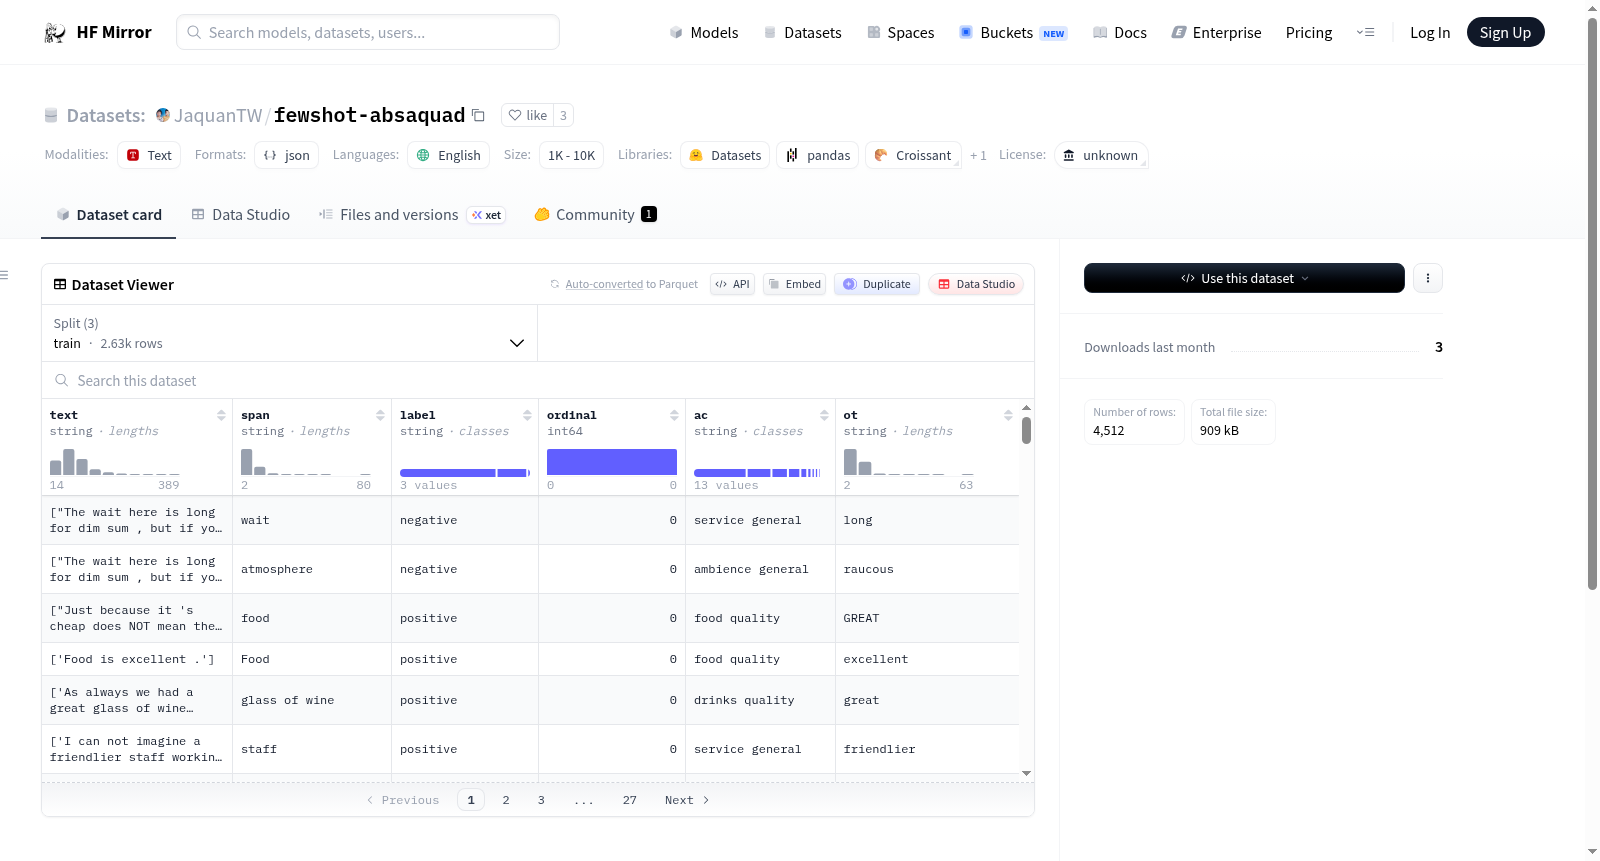Focus the Search this dataset field
1600x861 pixels.
pyautogui.click(x=538, y=381)
